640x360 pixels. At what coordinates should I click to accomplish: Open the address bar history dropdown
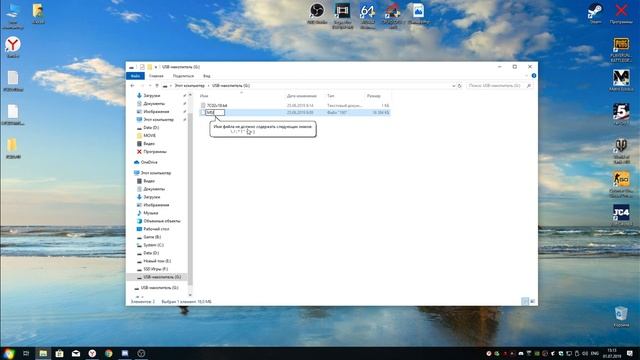coord(453,86)
